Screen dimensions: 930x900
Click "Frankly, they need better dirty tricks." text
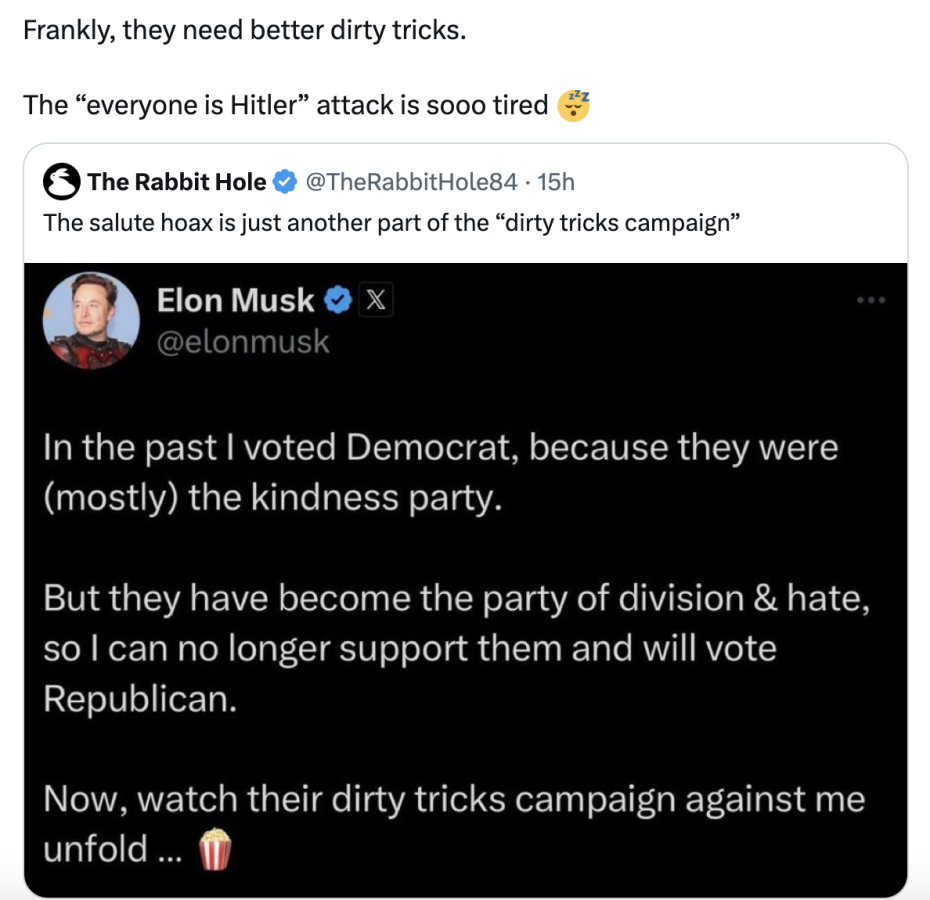(245, 30)
